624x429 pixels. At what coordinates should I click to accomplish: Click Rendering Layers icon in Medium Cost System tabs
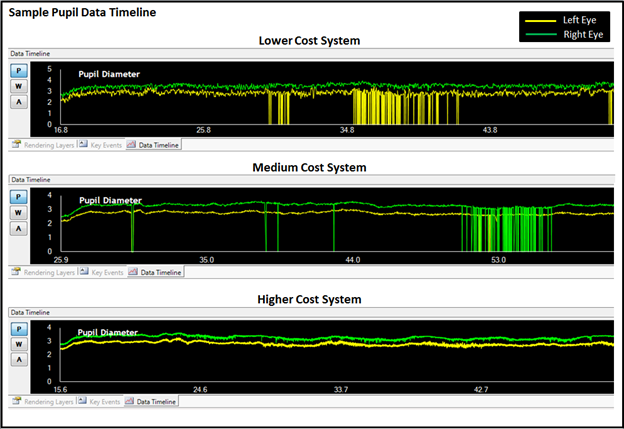(x=16, y=271)
